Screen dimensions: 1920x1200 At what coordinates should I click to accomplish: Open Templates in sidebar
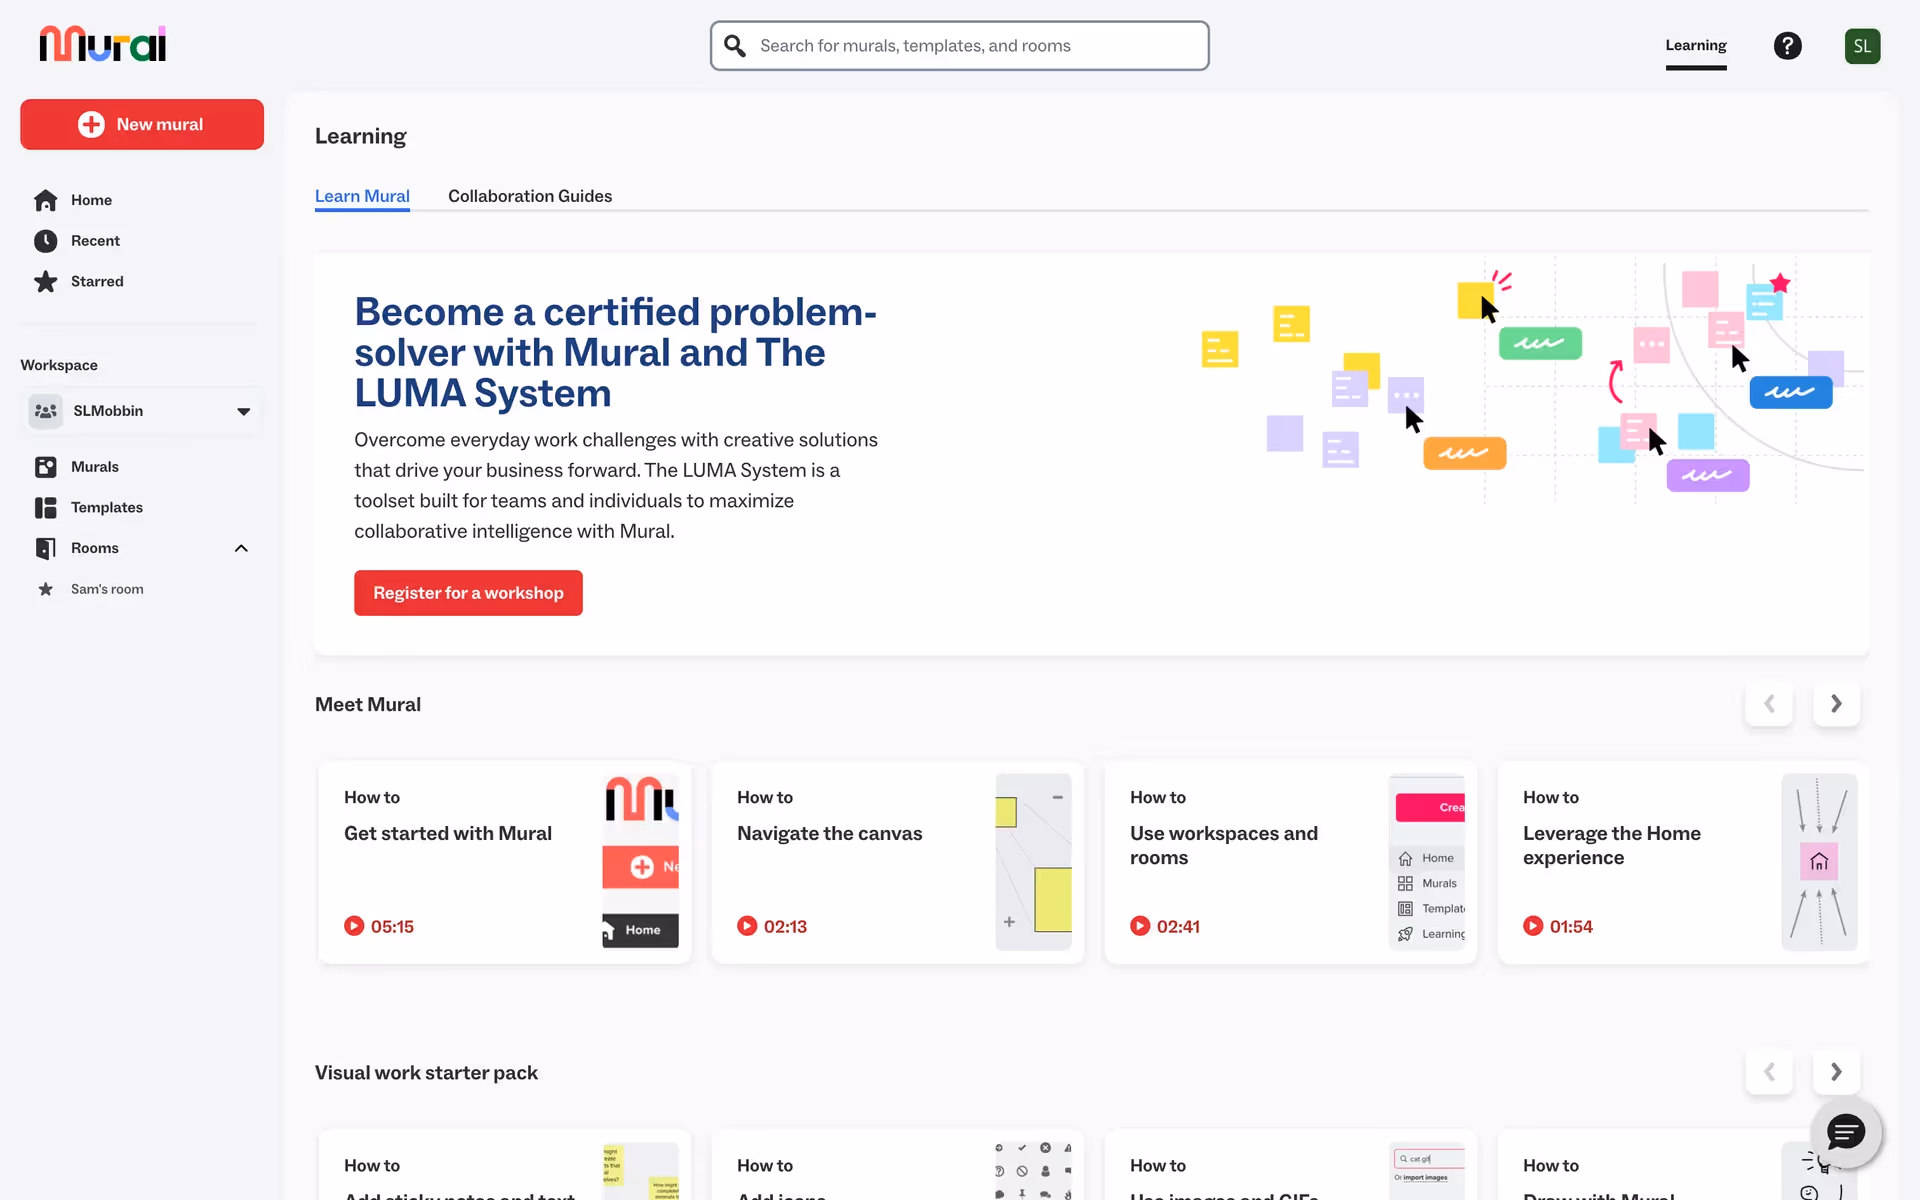[106, 508]
